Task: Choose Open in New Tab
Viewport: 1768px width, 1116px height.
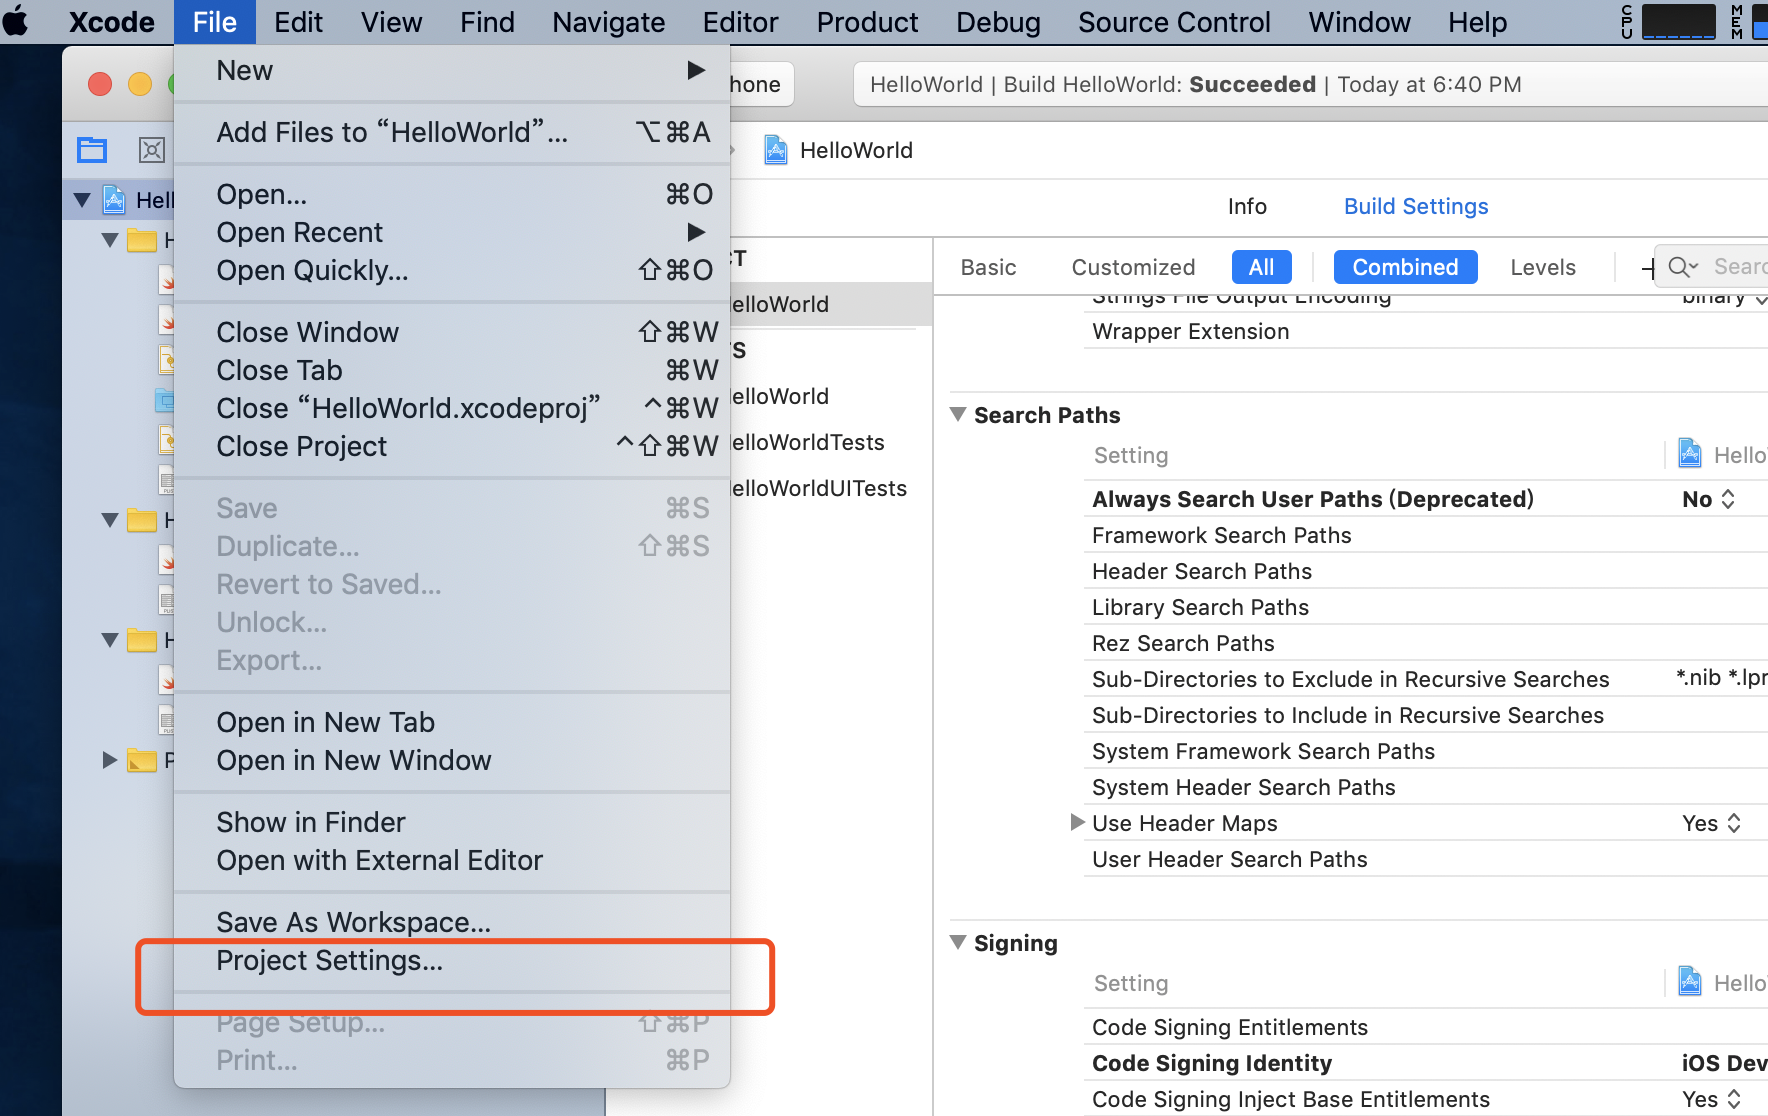Action: point(452,722)
